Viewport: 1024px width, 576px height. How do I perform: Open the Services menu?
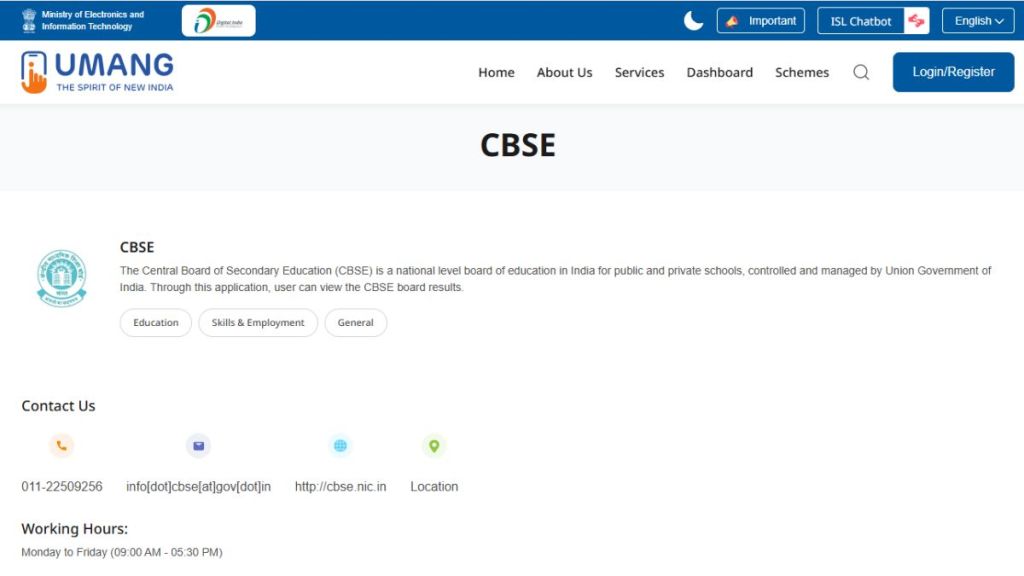(x=639, y=72)
